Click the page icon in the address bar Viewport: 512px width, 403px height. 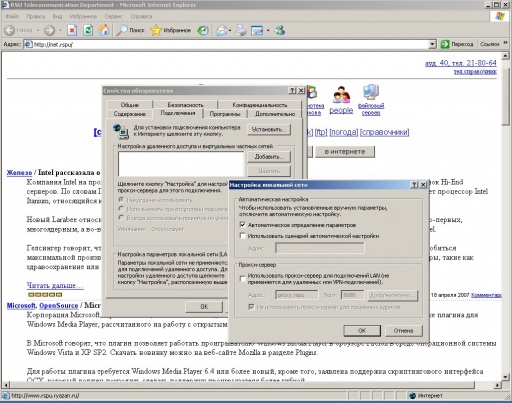(28, 44)
